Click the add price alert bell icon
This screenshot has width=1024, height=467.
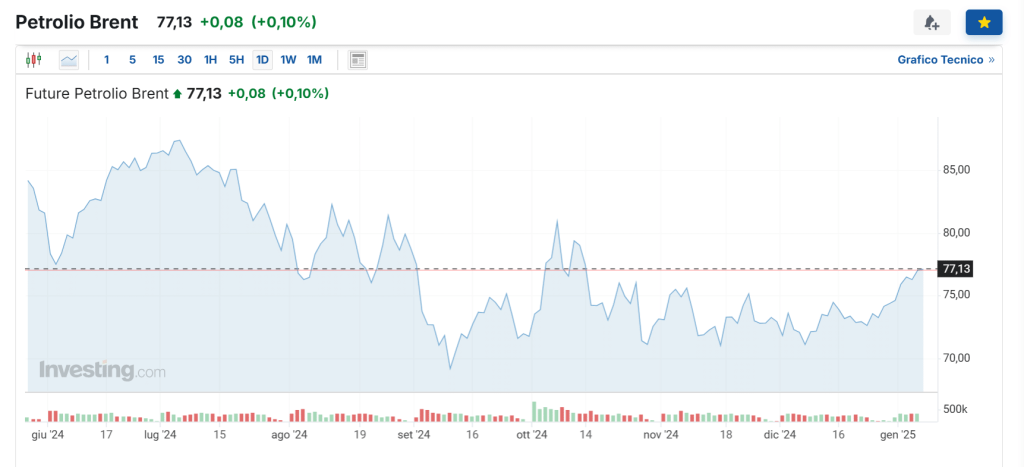click(931, 23)
